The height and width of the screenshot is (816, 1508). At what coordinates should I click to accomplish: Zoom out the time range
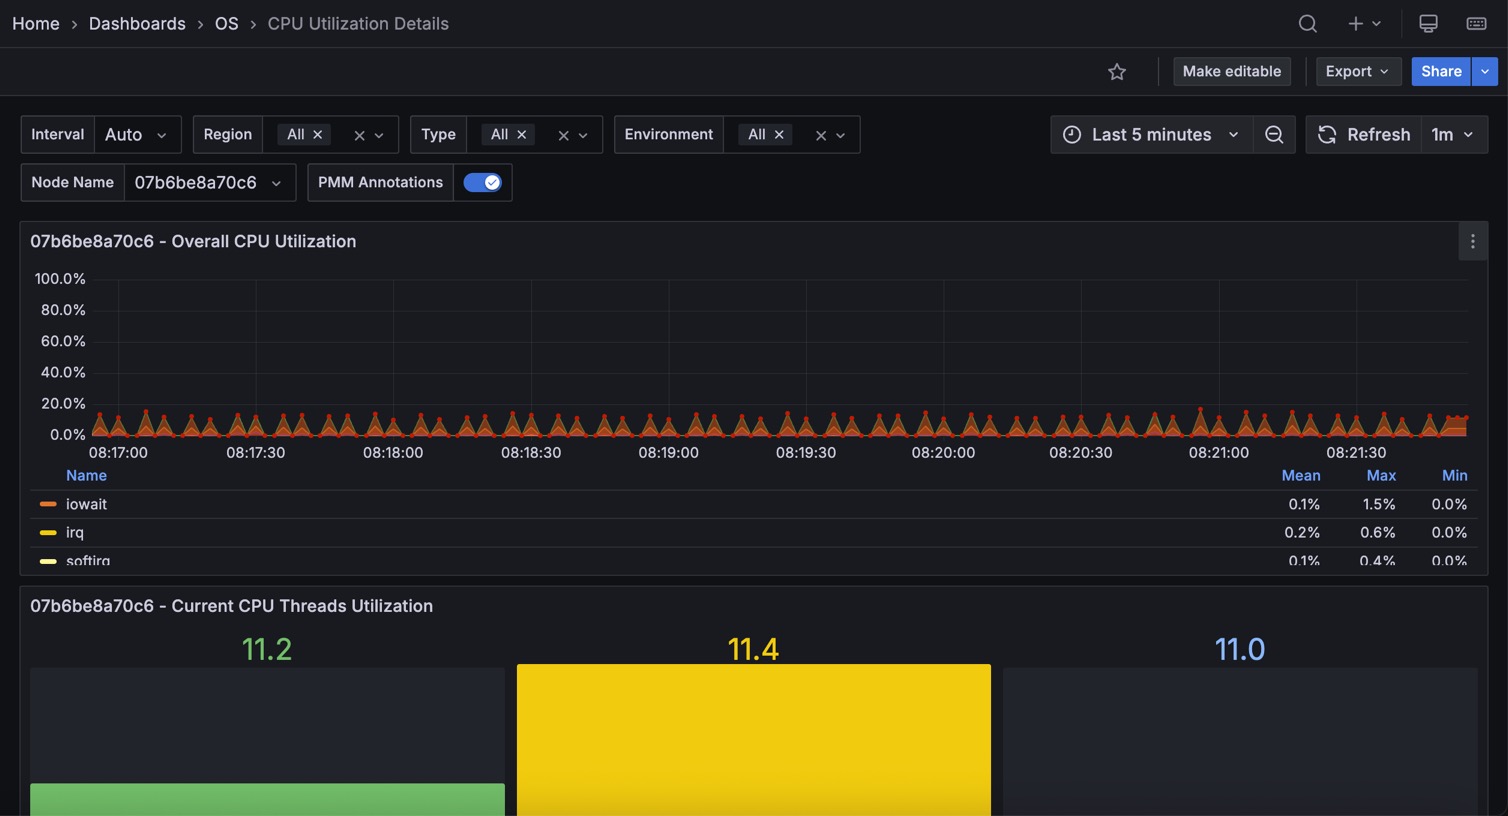coord(1274,134)
